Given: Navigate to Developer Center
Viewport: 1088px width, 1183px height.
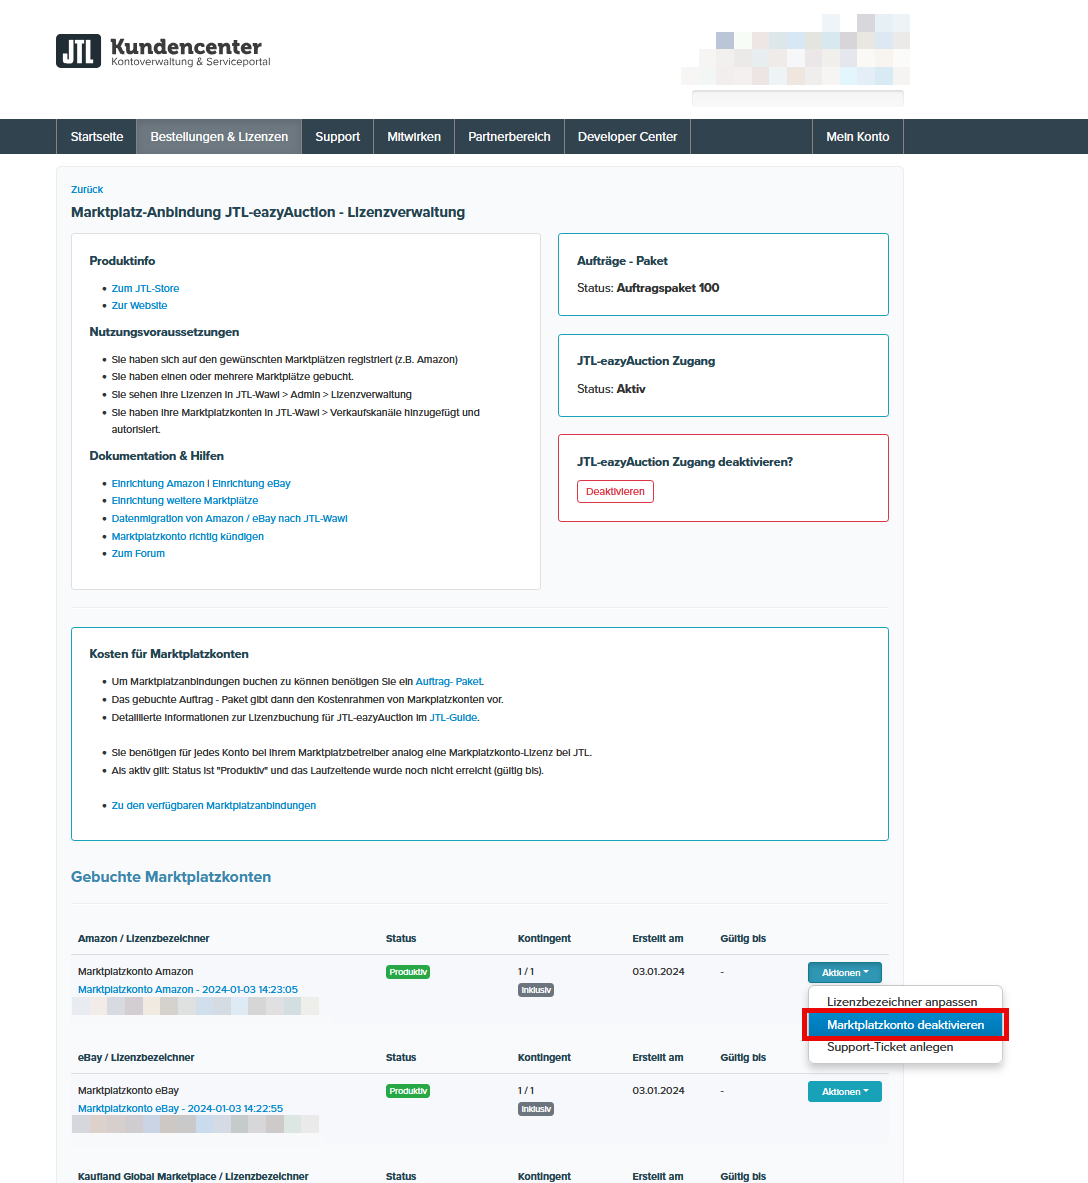Looking at the screenshot, I should click(627, 137).
